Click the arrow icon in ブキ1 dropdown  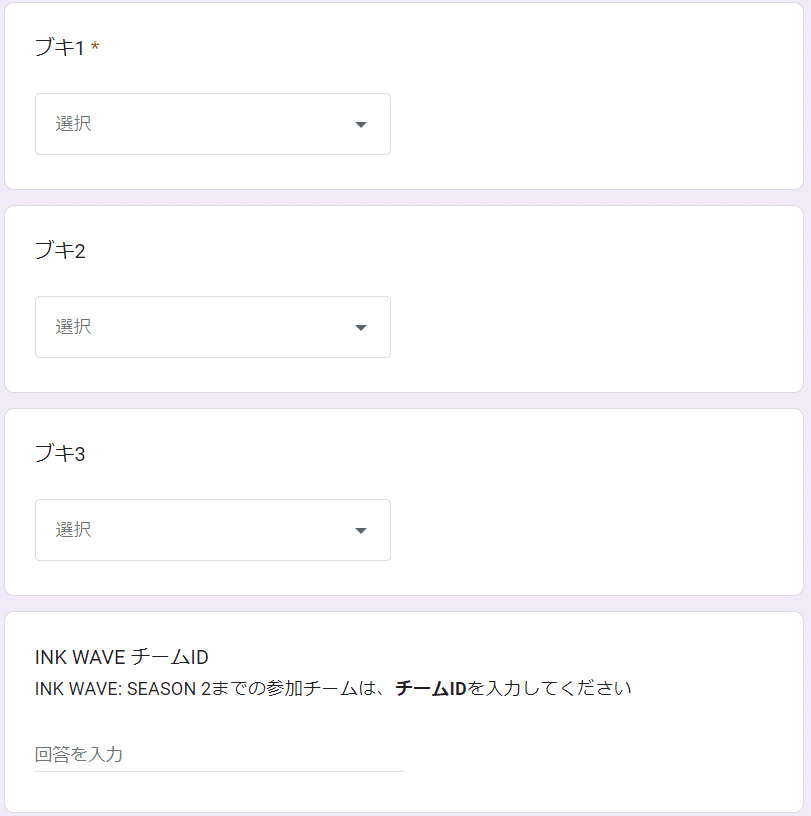click(361, 124)
